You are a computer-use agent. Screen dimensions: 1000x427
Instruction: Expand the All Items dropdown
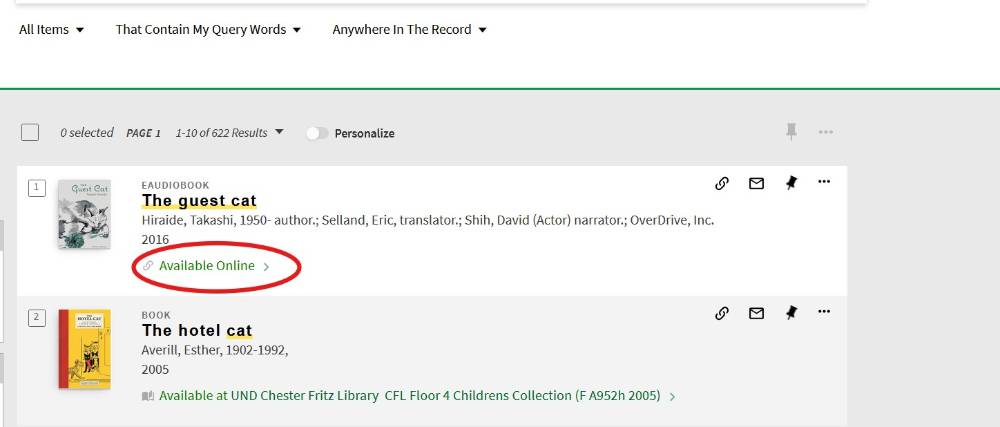(52, 30)
